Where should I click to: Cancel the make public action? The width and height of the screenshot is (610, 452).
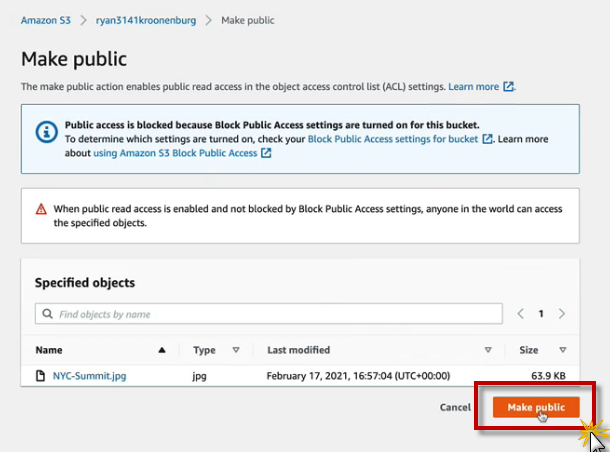(455, 407)
